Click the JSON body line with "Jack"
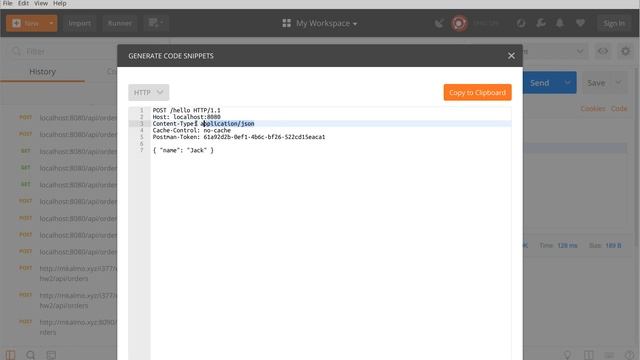Screen dimensions: 640x360 [x=183, y=150]
